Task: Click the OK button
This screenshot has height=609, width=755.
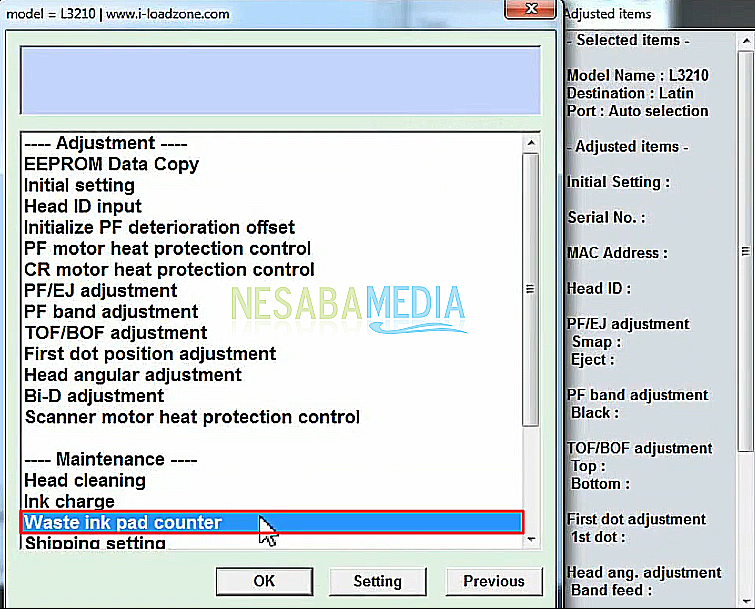Action: (263, 581)
